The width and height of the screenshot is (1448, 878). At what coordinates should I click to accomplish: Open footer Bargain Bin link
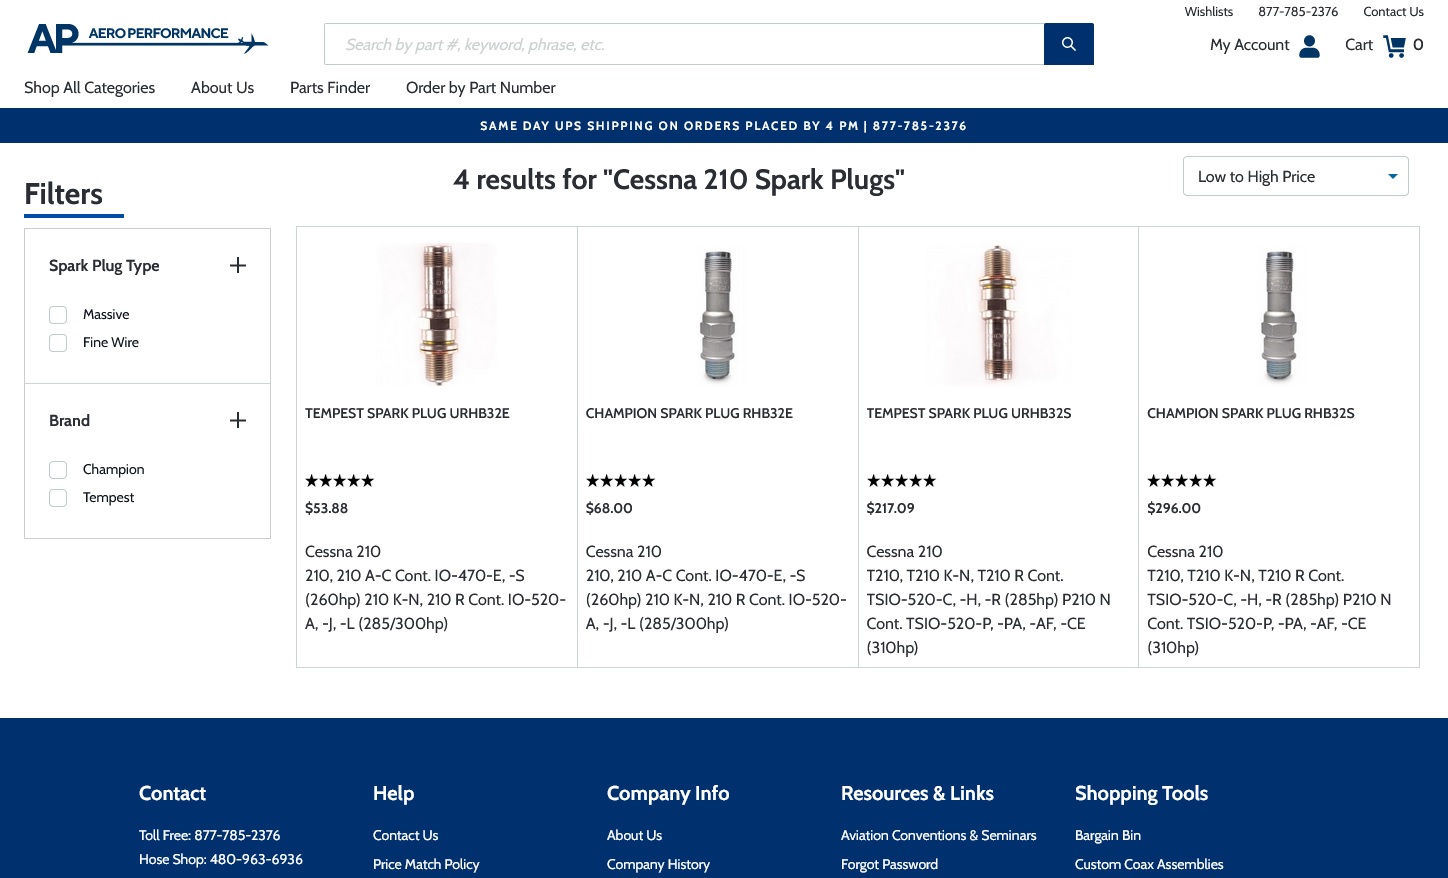click(1108, 835)
